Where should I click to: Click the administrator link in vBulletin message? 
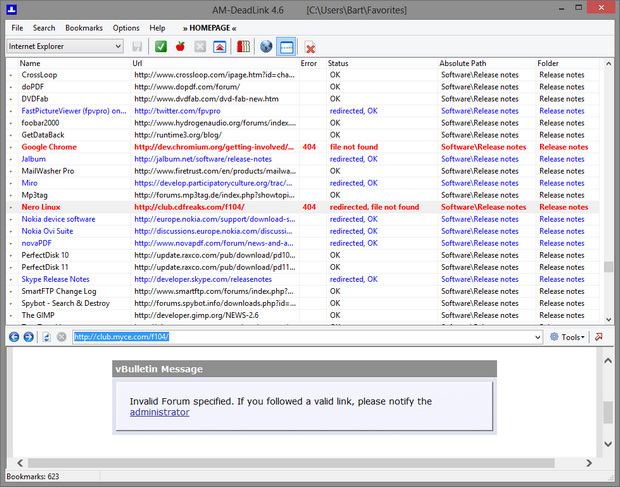pos(159,412)
